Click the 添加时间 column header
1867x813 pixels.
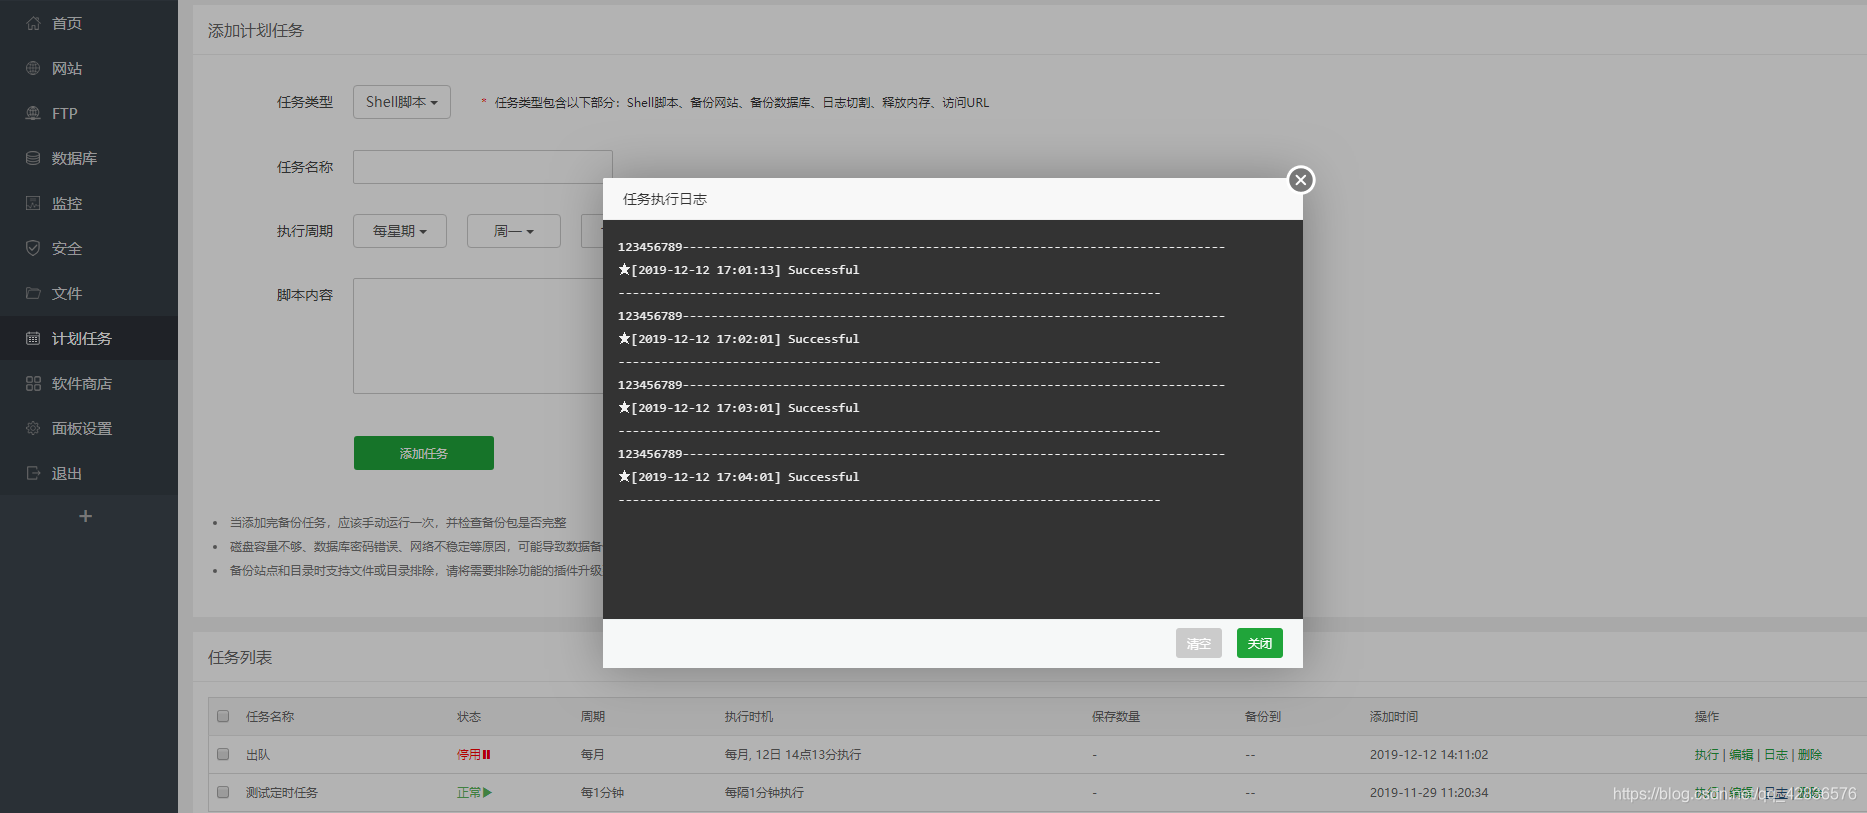(x=1394, y=717)
